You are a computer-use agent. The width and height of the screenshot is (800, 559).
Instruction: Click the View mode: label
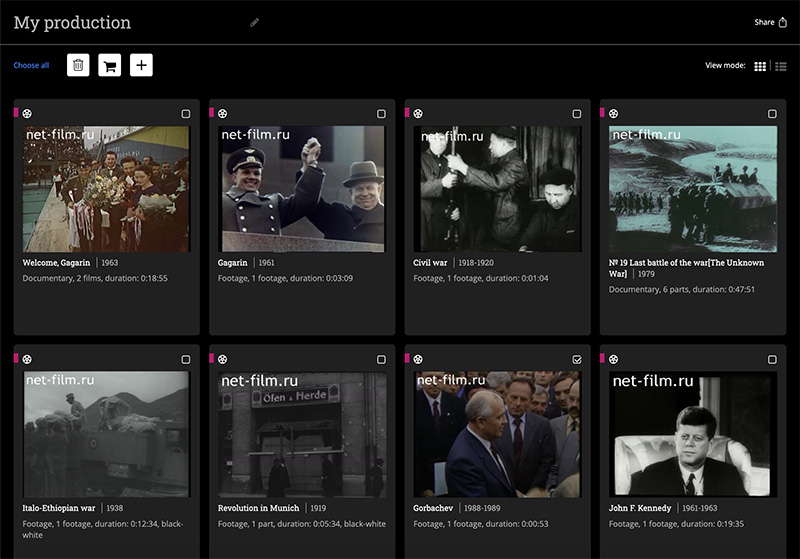click(x=725, y=65)
